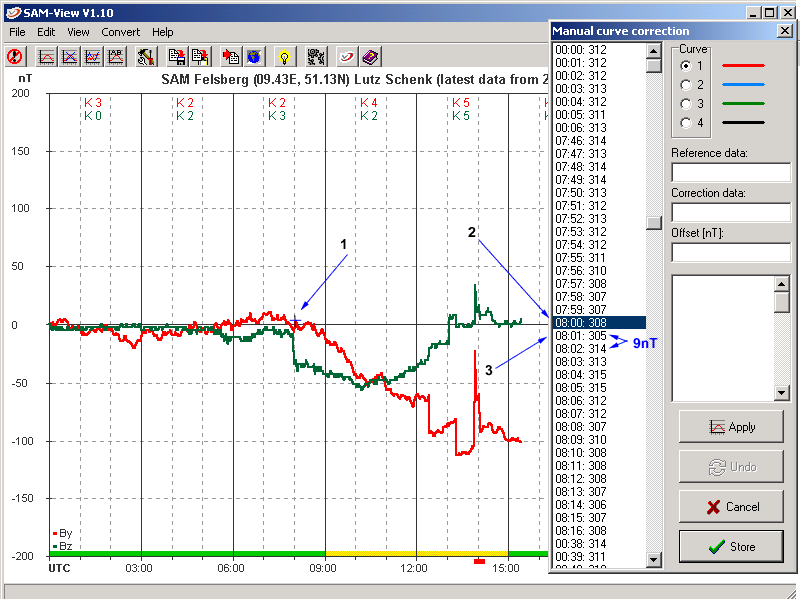Select the list row "00:05: 311"
The height and width of the screenshot is (600, 800).
point(599,115)
